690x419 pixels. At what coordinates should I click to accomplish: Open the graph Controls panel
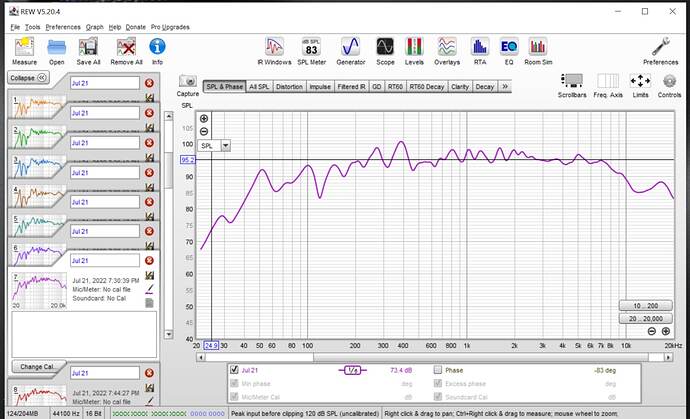pos(669,85)
